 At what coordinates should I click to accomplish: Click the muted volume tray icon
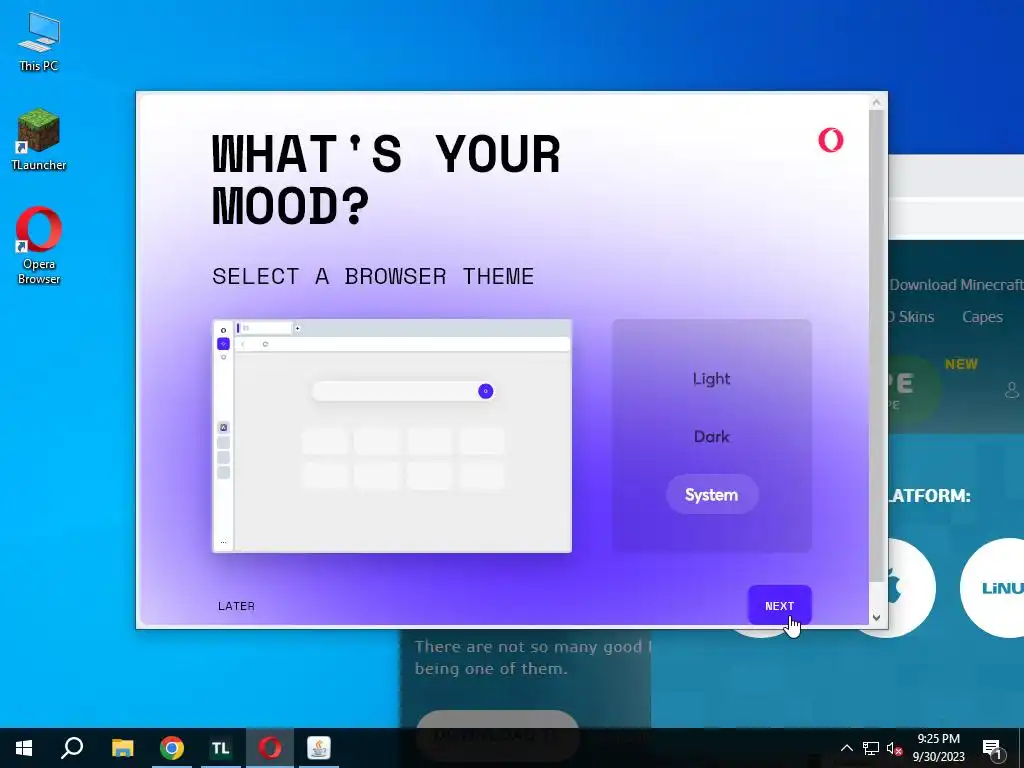894,748
